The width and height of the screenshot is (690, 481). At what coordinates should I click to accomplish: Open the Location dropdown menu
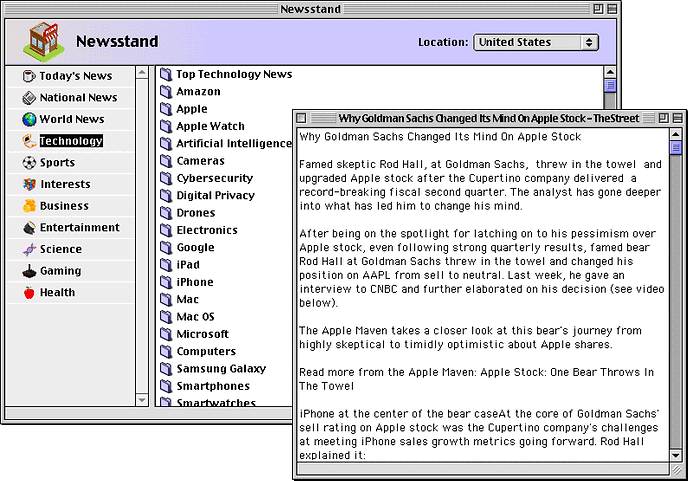(536, 42)
